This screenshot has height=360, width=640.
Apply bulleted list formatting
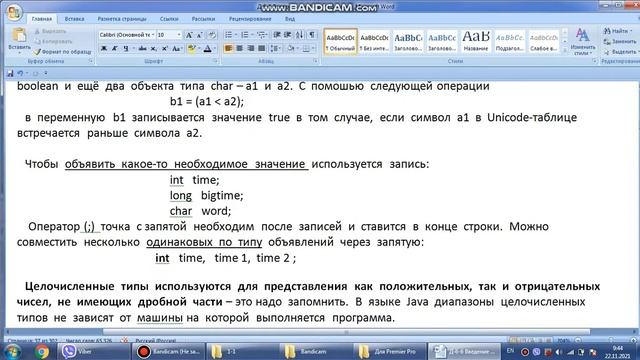click(229, 35)
